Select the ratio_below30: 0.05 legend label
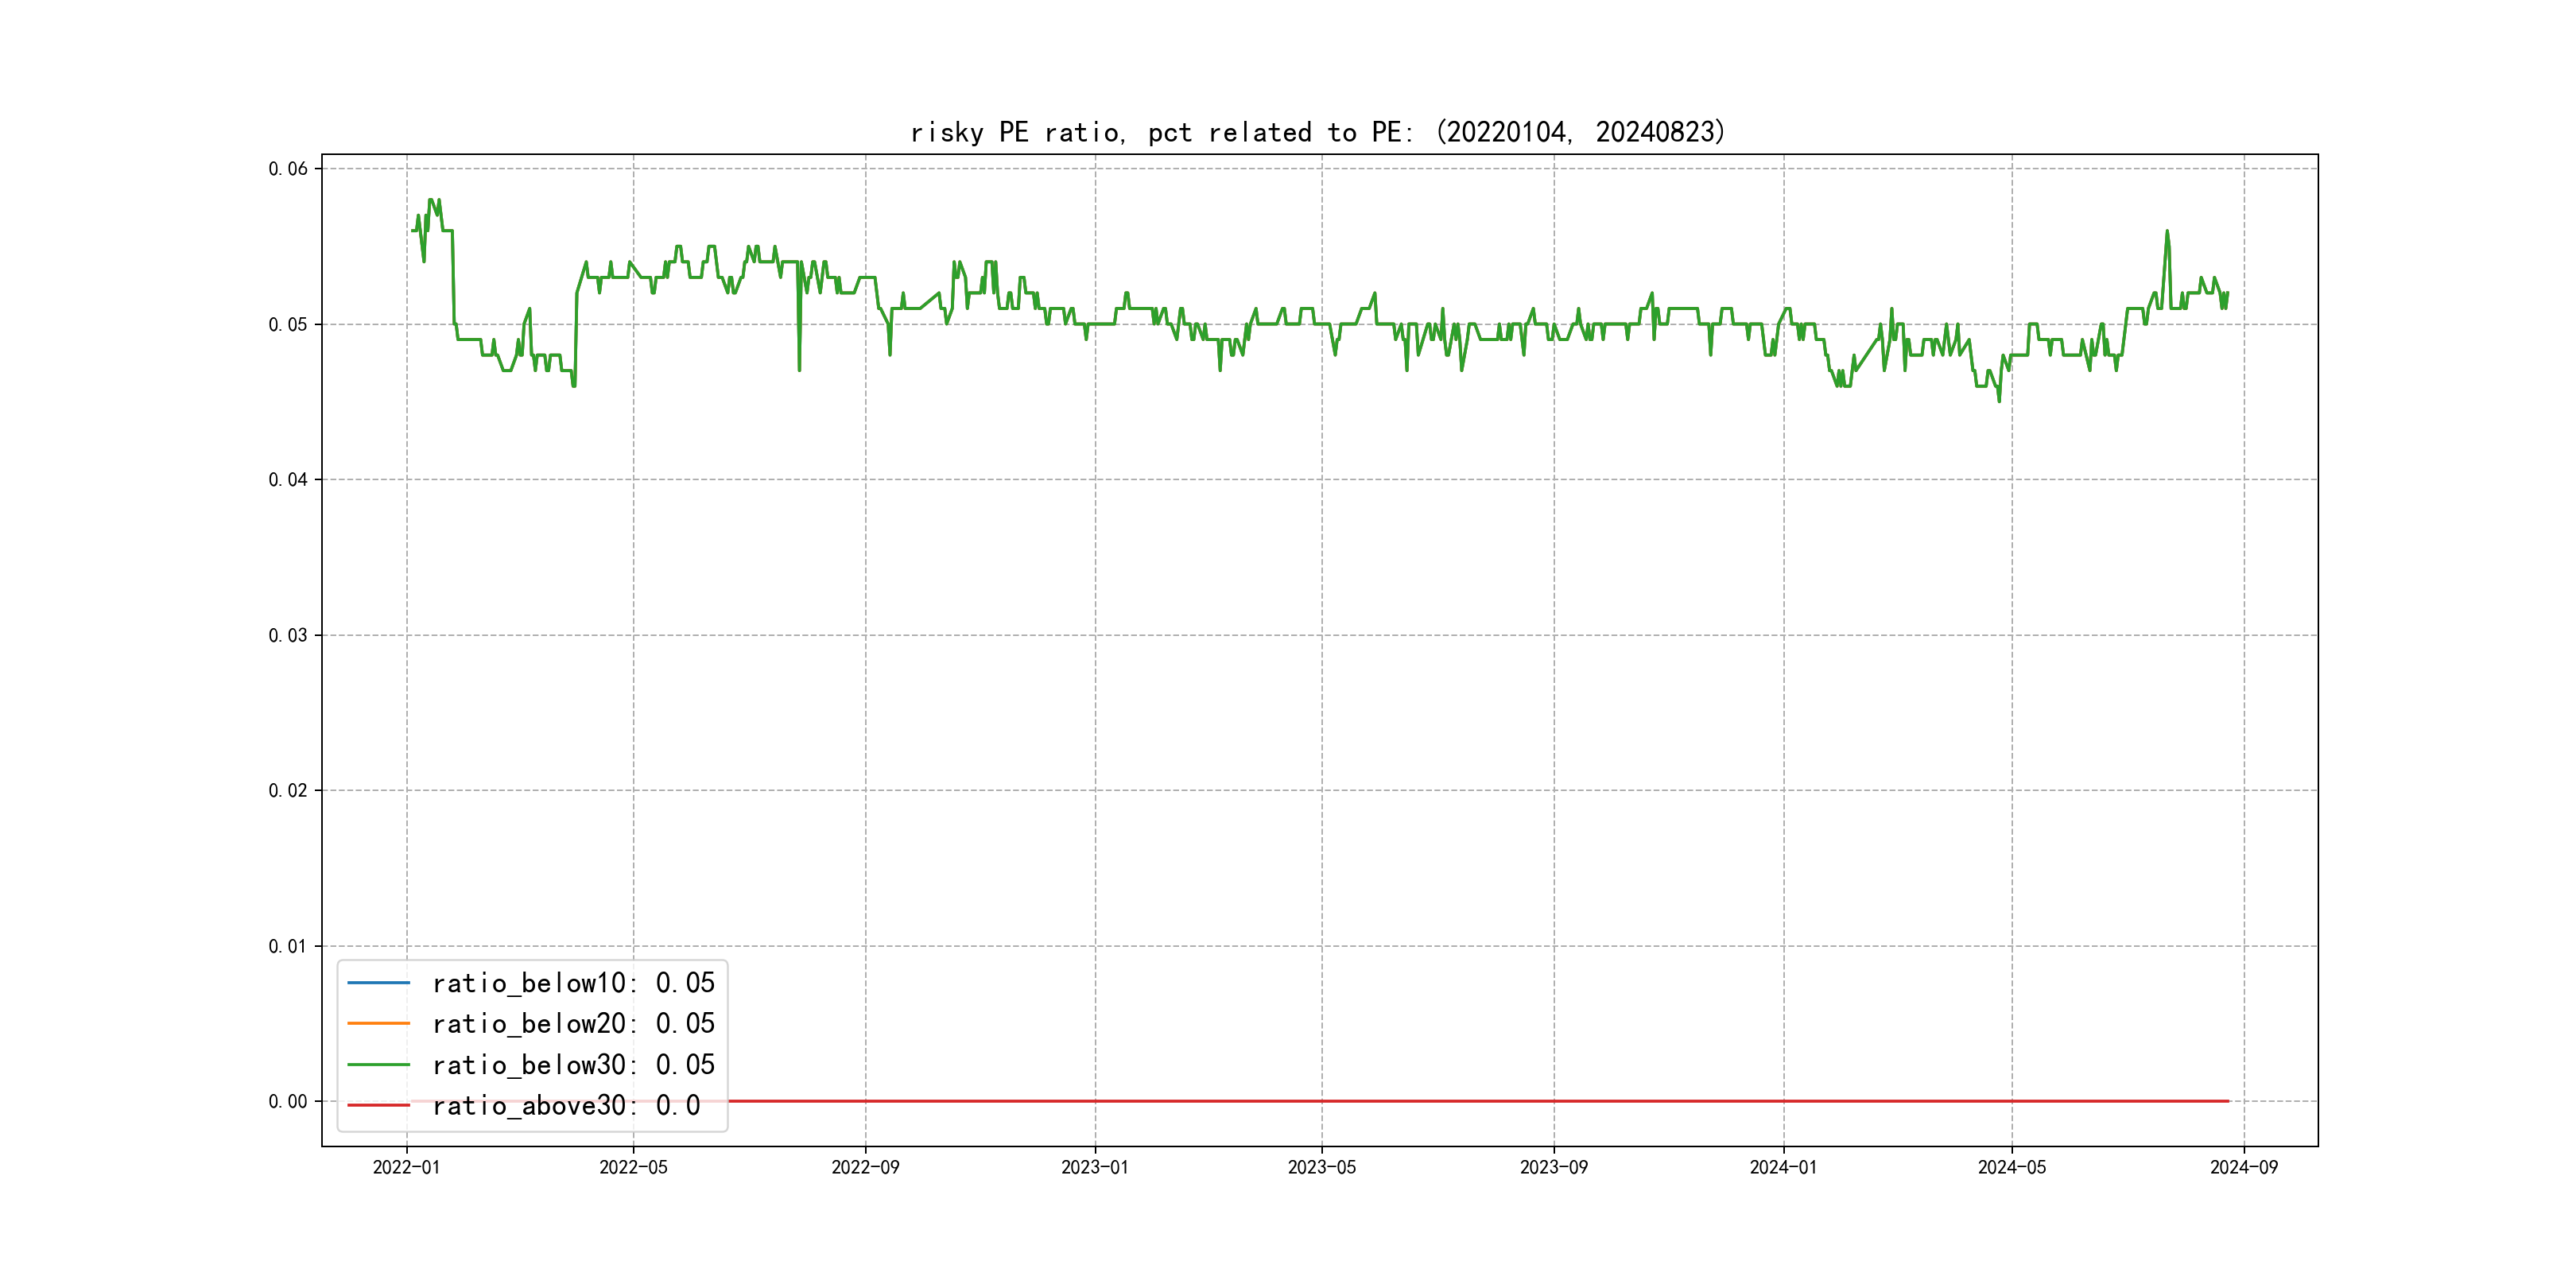Image resolution: width=2576 pixels, height=1288 pixels. (573, 1065)
